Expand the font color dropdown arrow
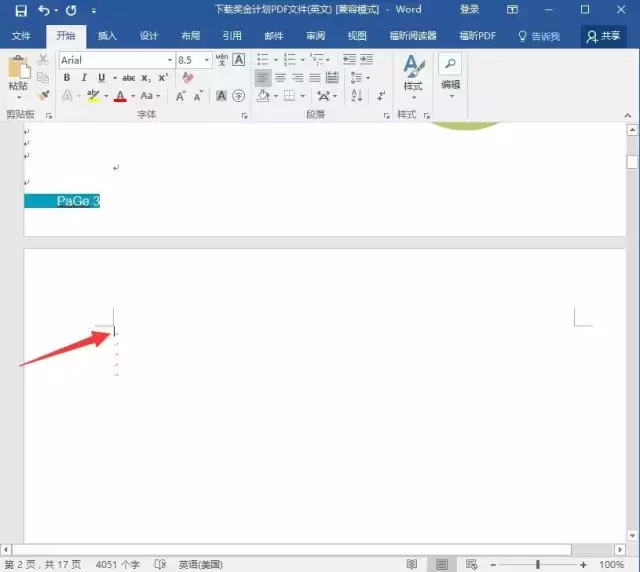 [x=133, y=96]
